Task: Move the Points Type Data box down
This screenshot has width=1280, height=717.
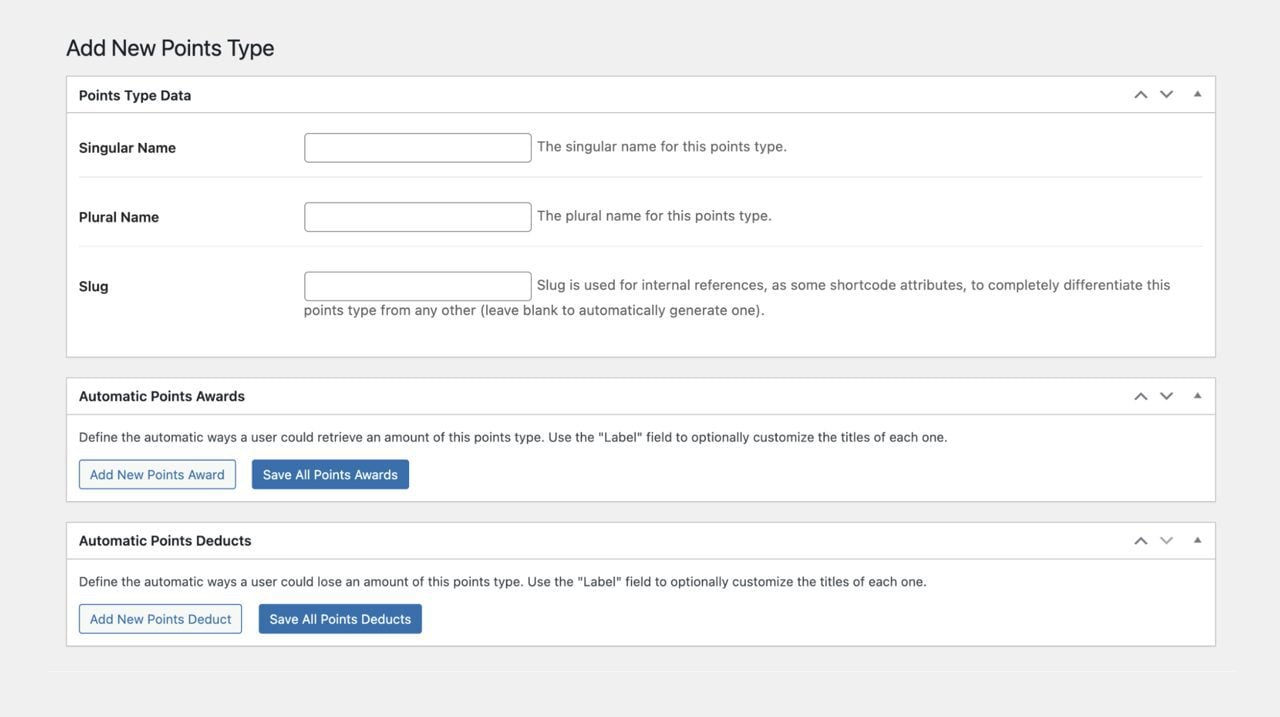Action: (1163, 92)
